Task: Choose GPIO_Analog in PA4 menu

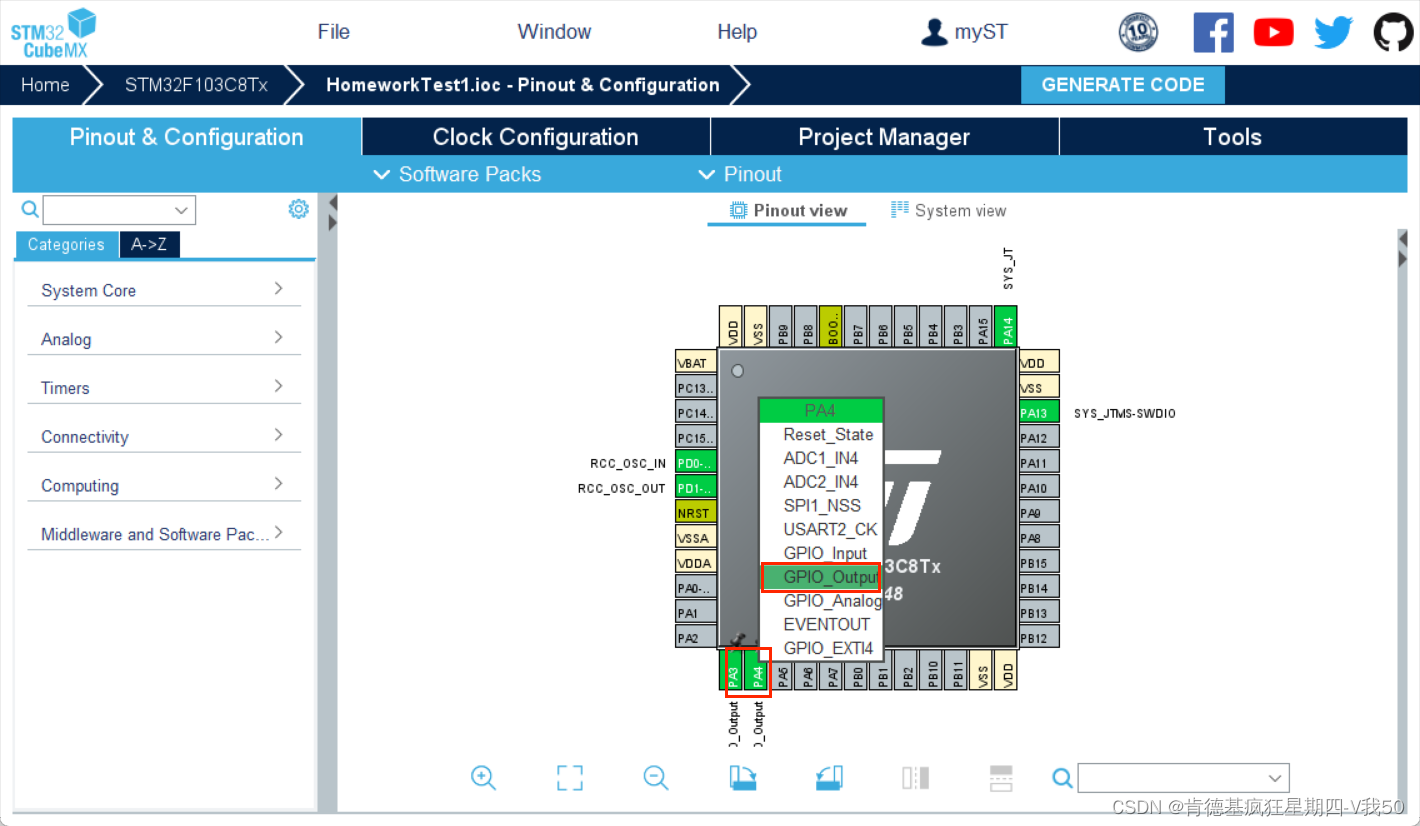Action: (x=821, y=601)
